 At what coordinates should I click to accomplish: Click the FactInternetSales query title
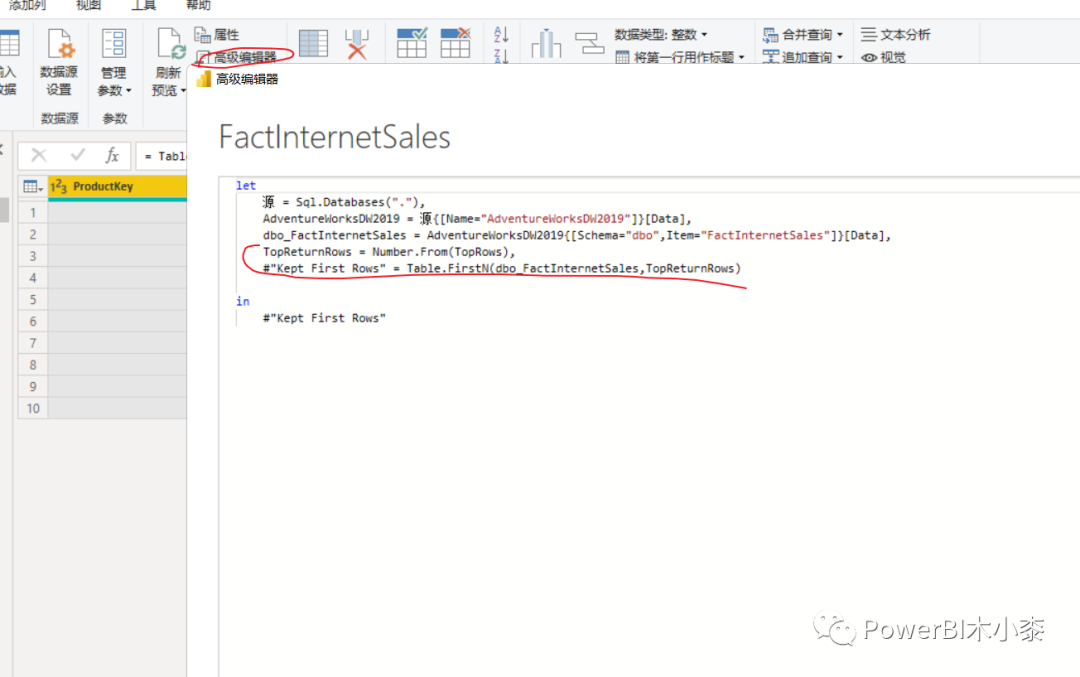pyautogui.click(x=335, y=137)
